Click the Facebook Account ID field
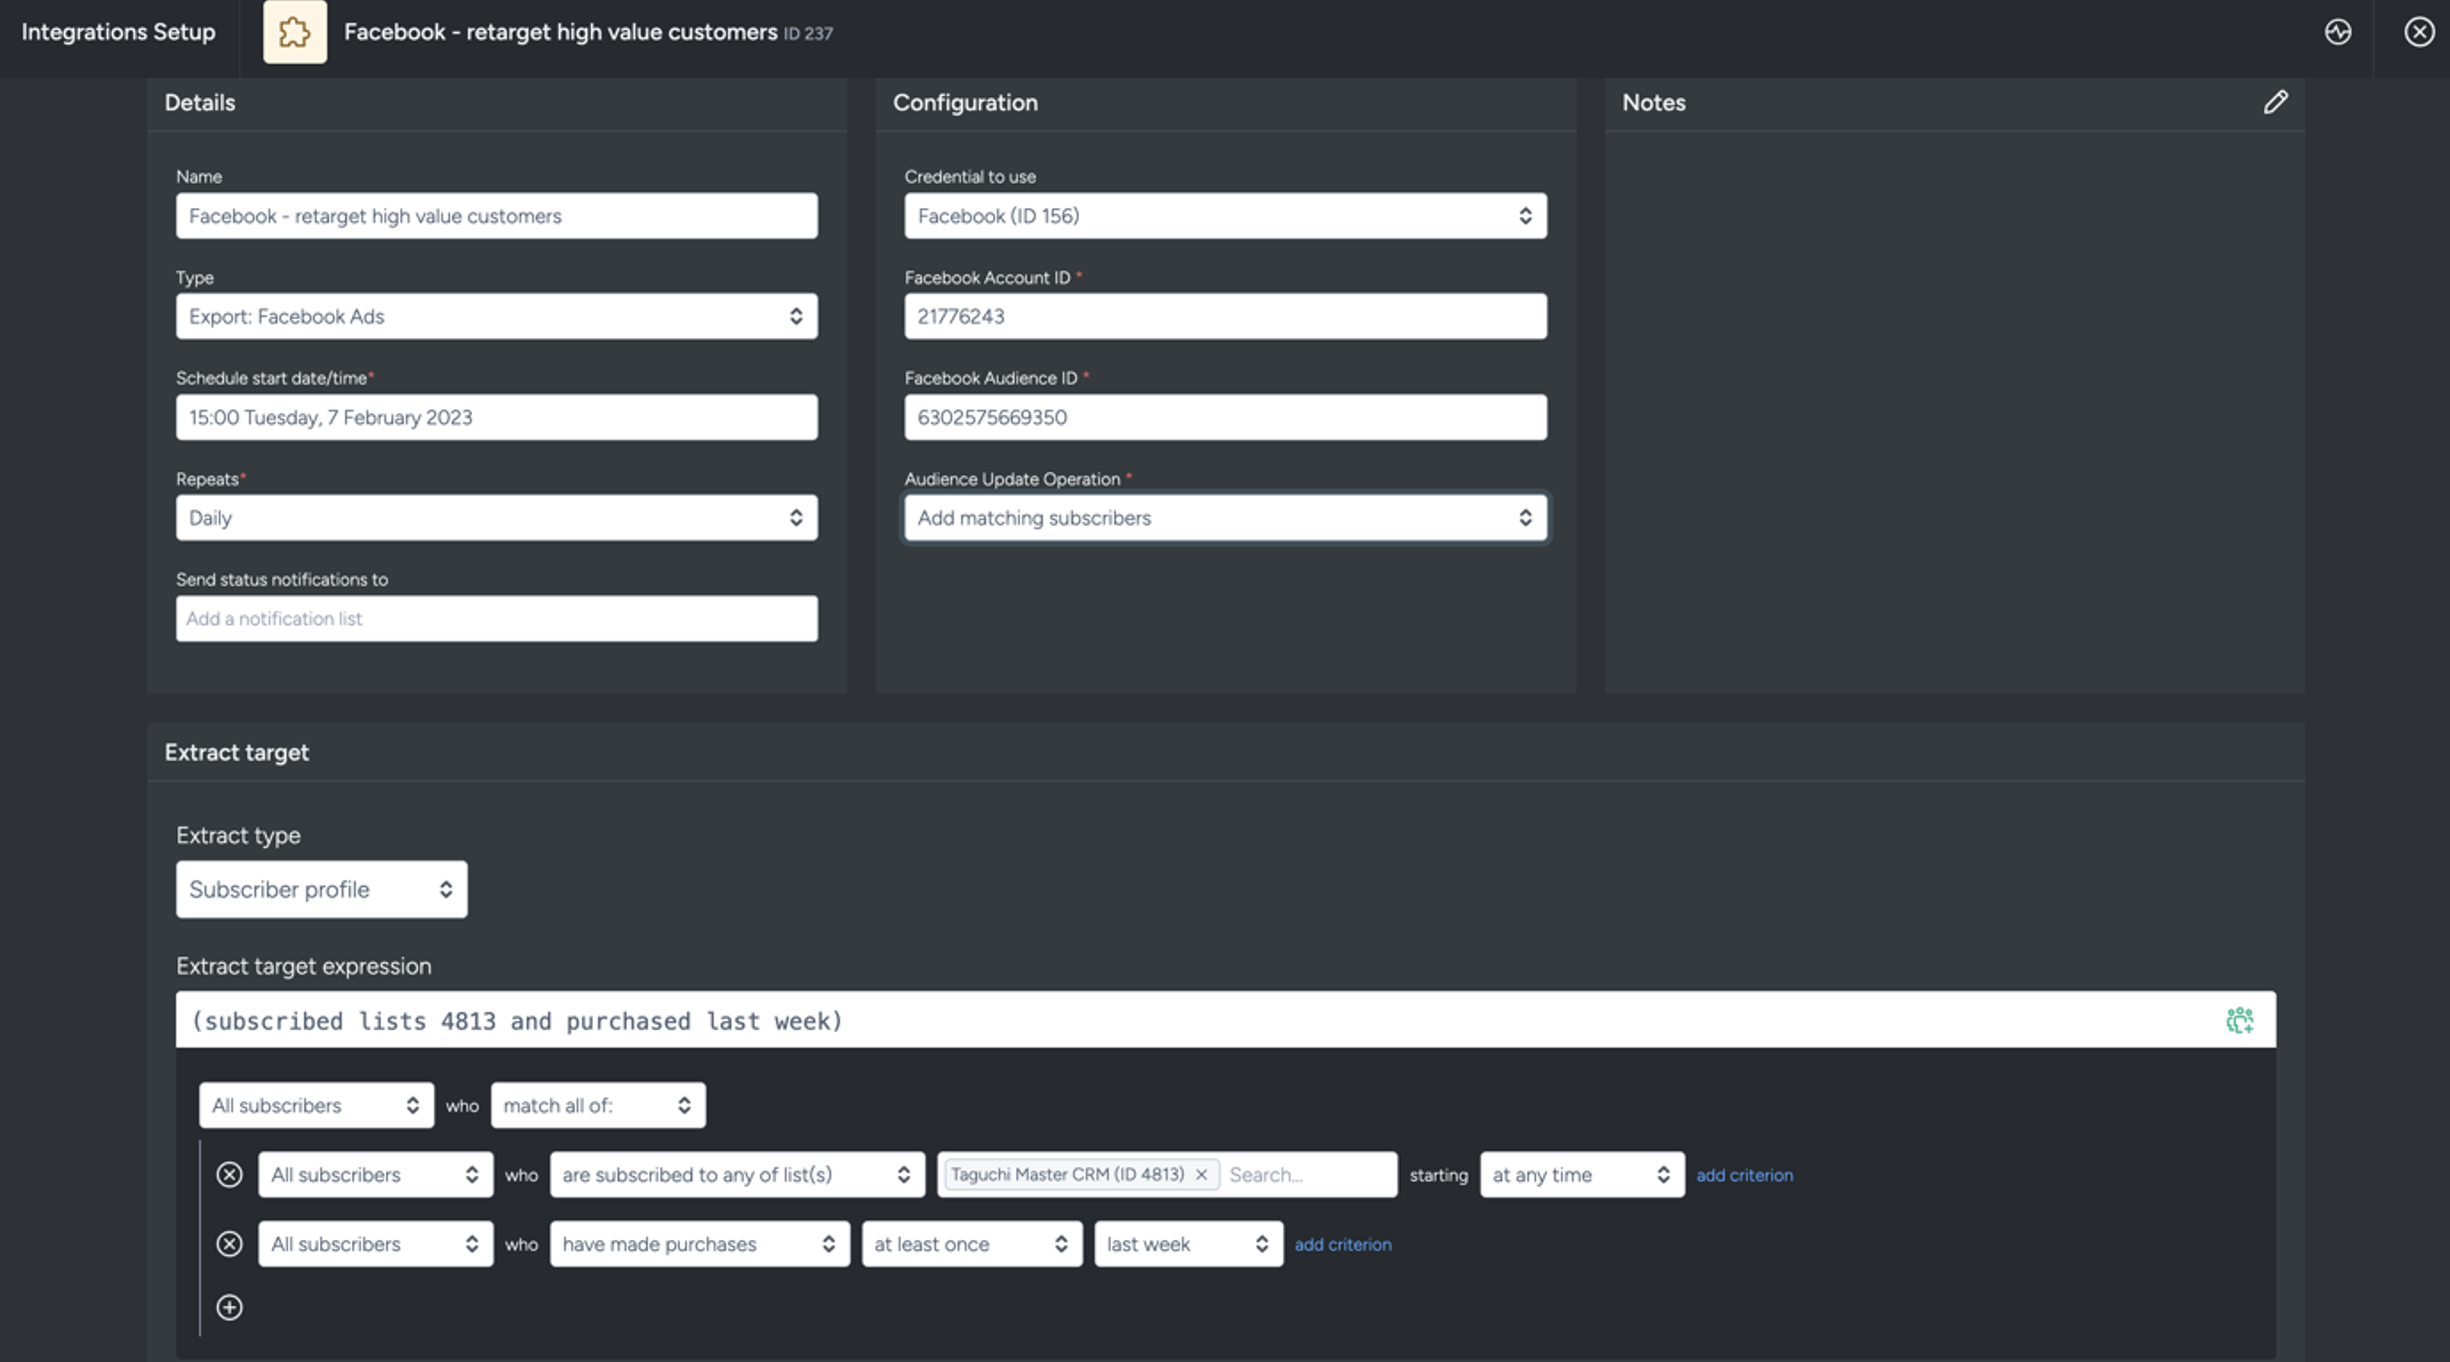This screenshot has height=1362, width=2450. click(x=1225, y=316)
